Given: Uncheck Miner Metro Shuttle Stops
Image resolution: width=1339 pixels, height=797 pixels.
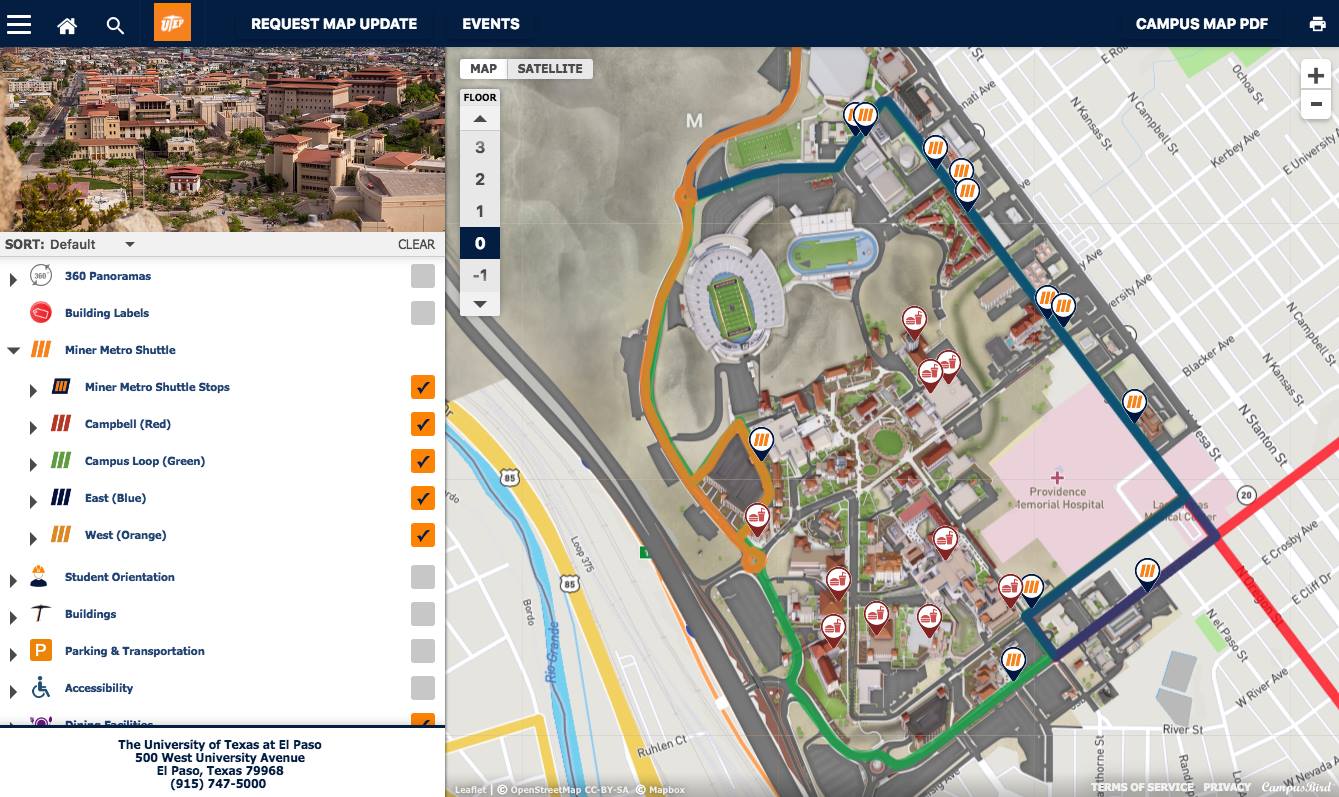Looking at the screenshot, I should pyautogui.click(x=423, y=387).
